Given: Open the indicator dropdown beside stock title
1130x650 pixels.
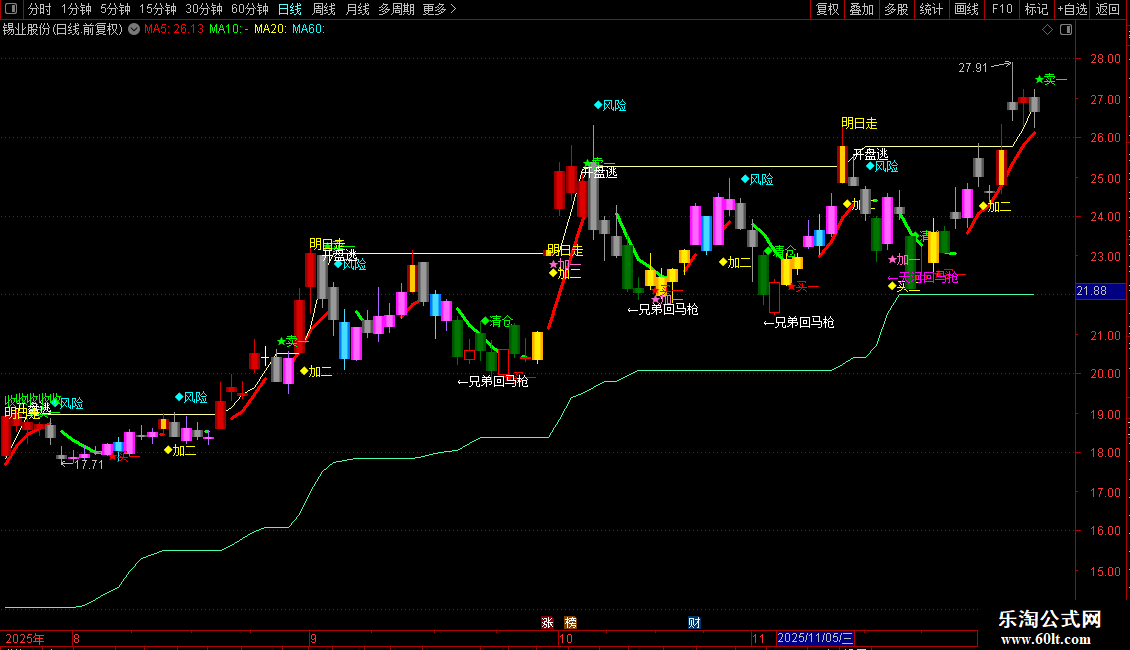Looking at the screenshot, I should tap(134, 29).
